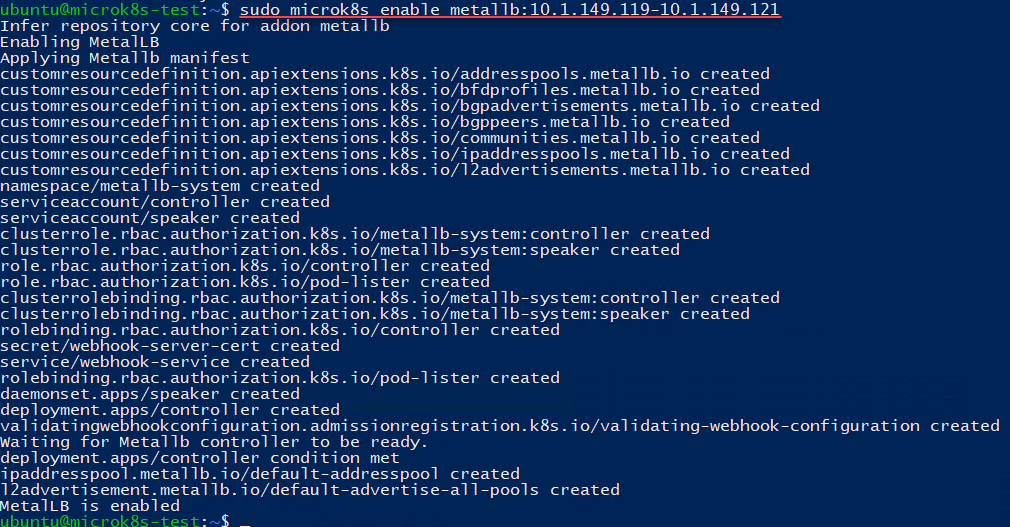The height and width of the screenshot is (527, 1010).
Task: Click the 'MetalLB is enabled' line
Action: [x=90, y=506]
